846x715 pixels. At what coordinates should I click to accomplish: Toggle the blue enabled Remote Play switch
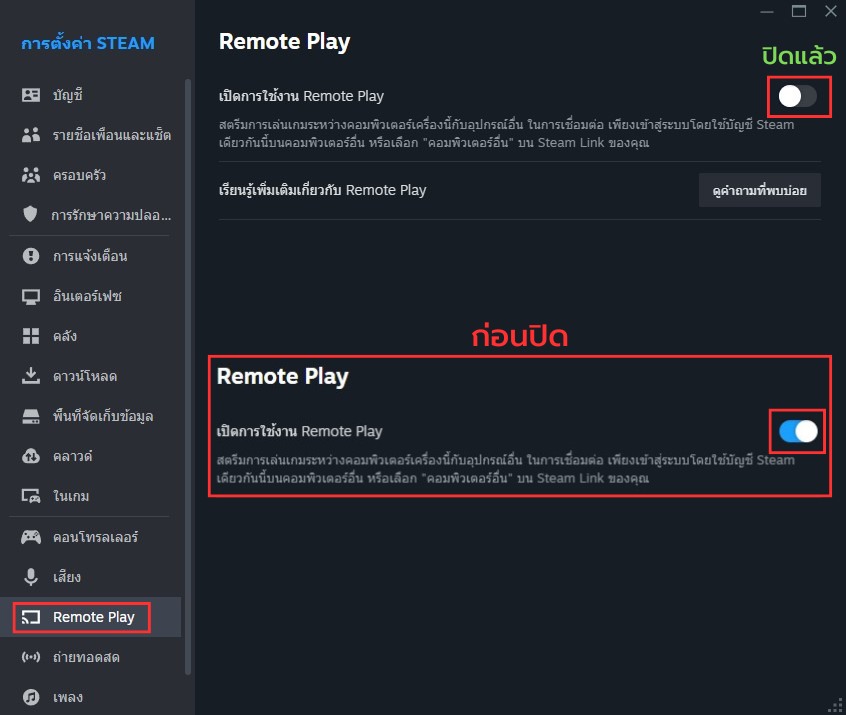pyautogui.click(x=798, y=431)
